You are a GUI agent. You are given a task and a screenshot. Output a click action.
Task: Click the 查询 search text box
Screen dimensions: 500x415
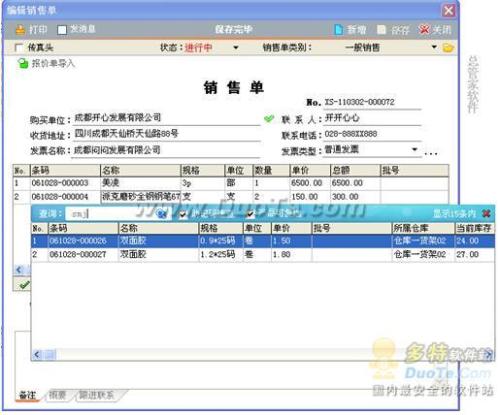point(112,214)
